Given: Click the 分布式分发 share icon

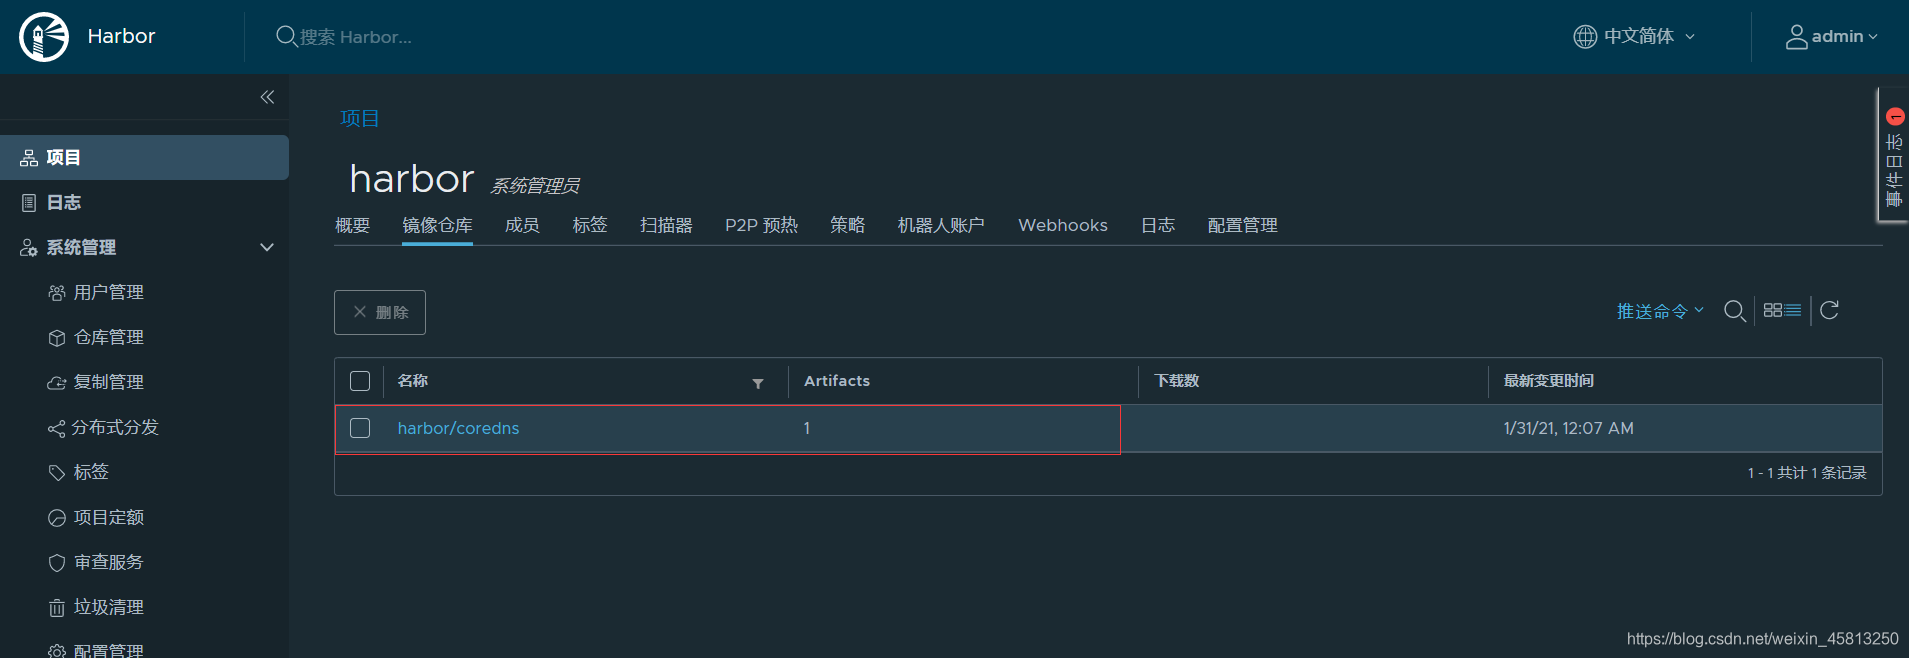Looking at the screenshot, I should (57, 429).
